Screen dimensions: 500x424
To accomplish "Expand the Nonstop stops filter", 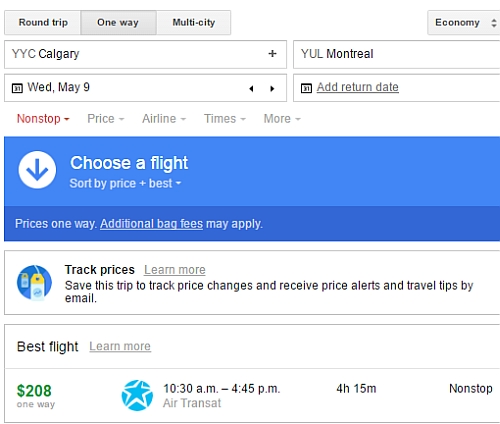I will [x=43, y=119].
